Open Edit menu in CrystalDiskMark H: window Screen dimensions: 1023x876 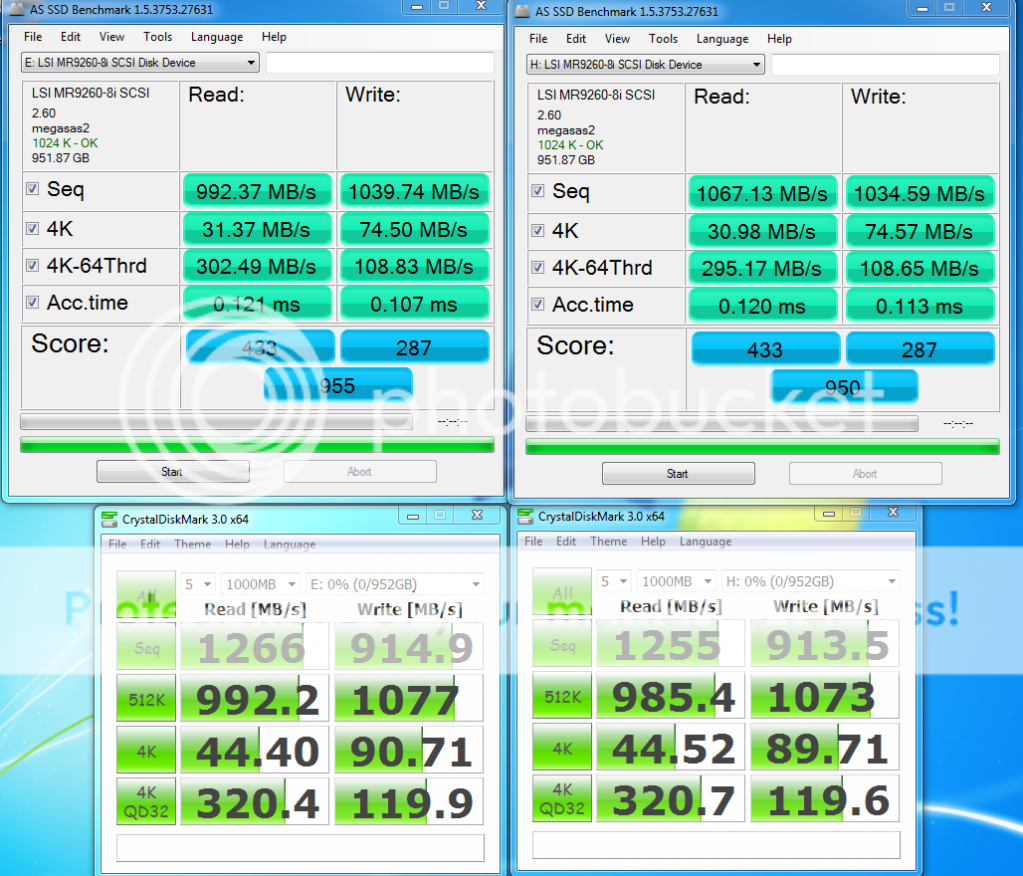[566, 541]
